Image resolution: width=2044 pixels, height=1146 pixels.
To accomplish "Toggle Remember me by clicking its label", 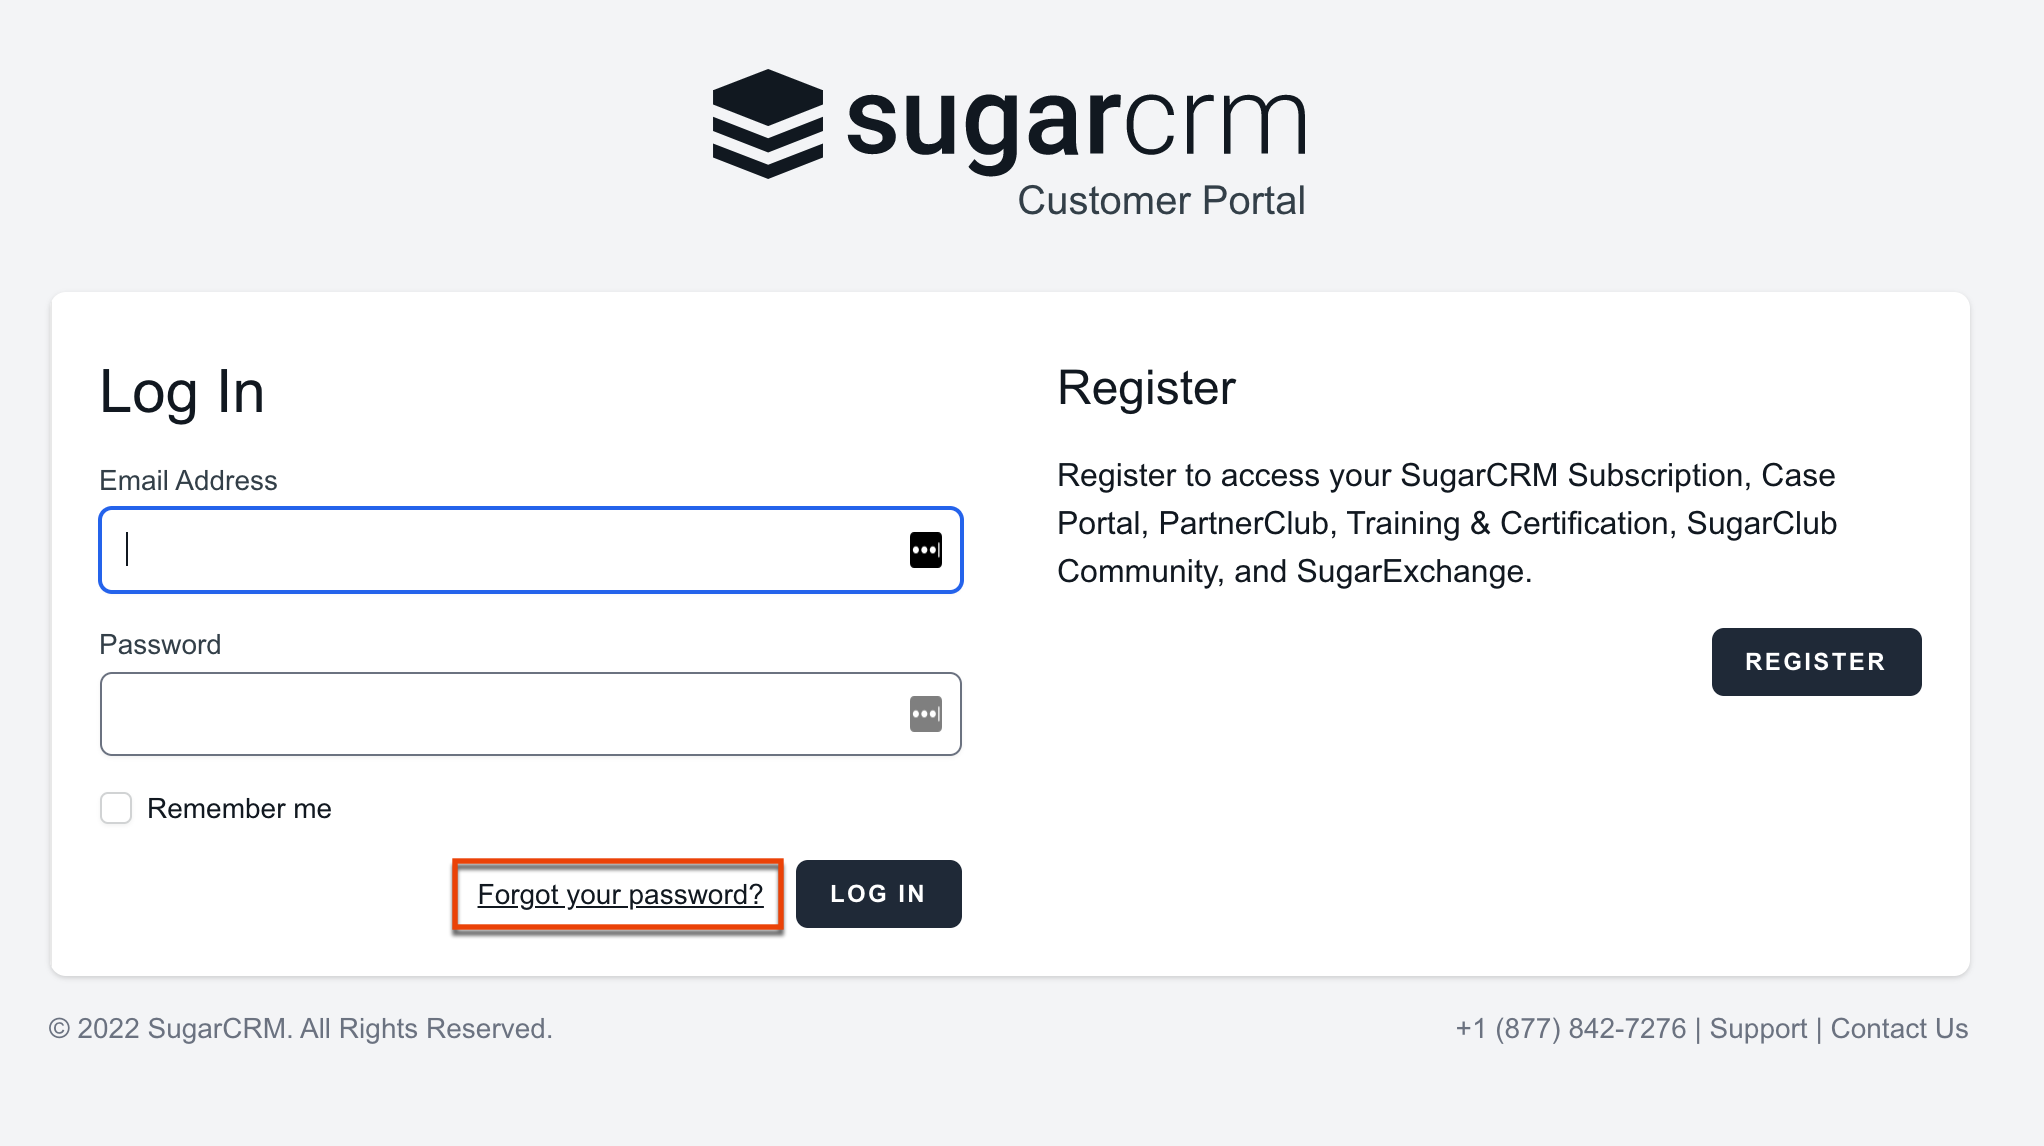I will point(239,808).
